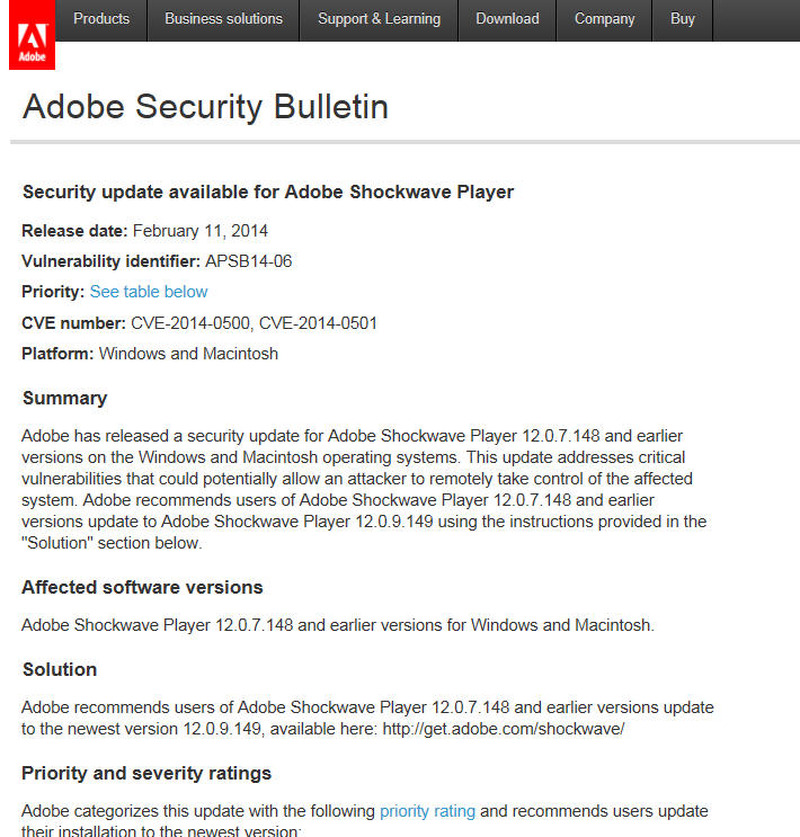Click the Buy navigation item
This screenshot has width=800, height=837.
[x=683, y=19]
